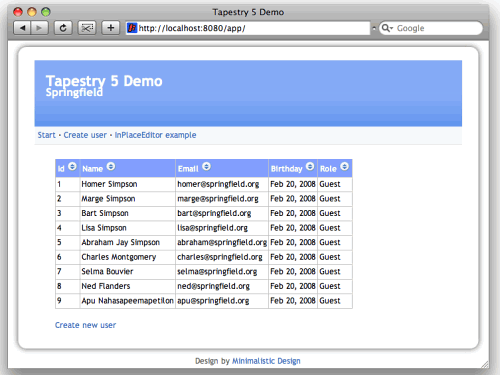Reload the page with the refresh button

coord(63,28)
